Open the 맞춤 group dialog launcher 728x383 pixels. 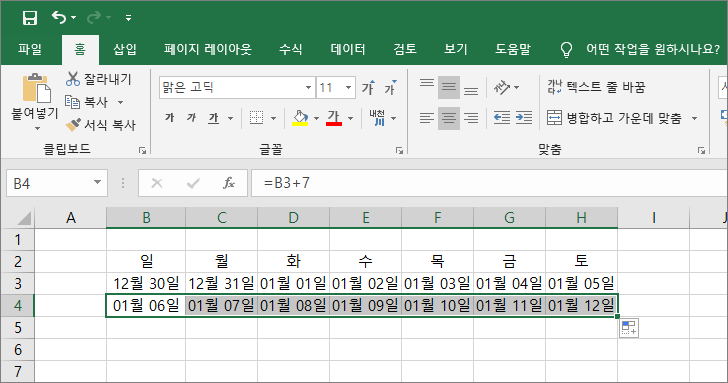click(702, 150)
